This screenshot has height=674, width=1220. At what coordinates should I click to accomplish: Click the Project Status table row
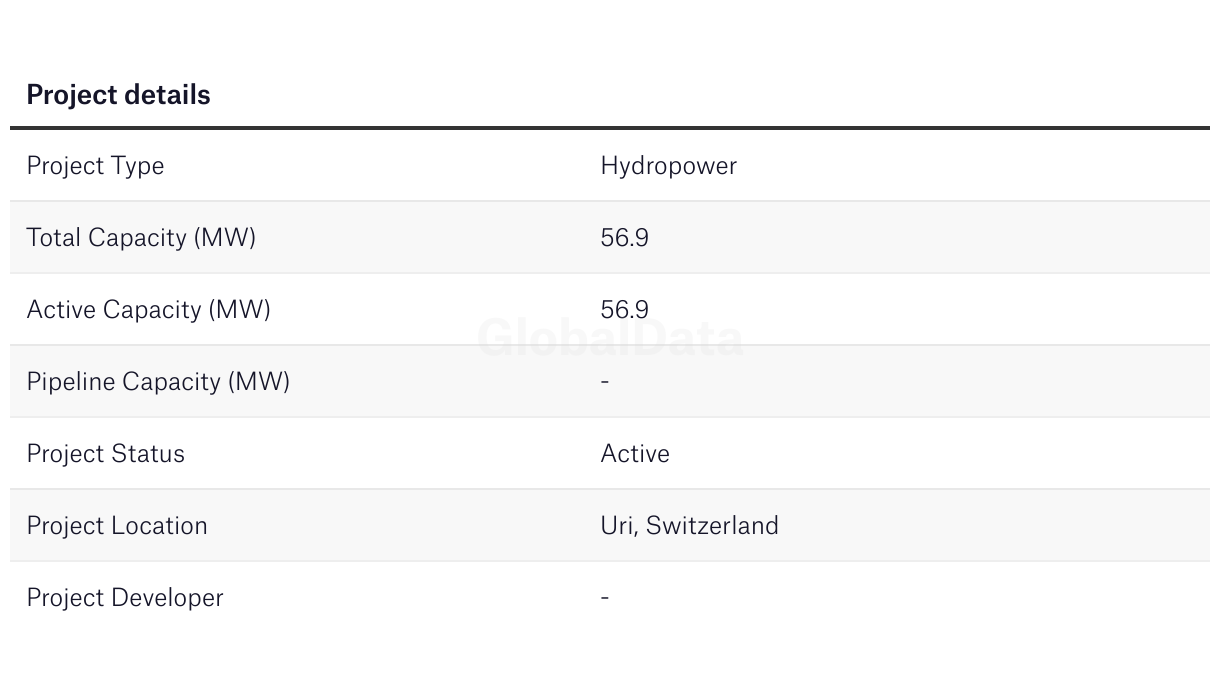click(610, 454)
